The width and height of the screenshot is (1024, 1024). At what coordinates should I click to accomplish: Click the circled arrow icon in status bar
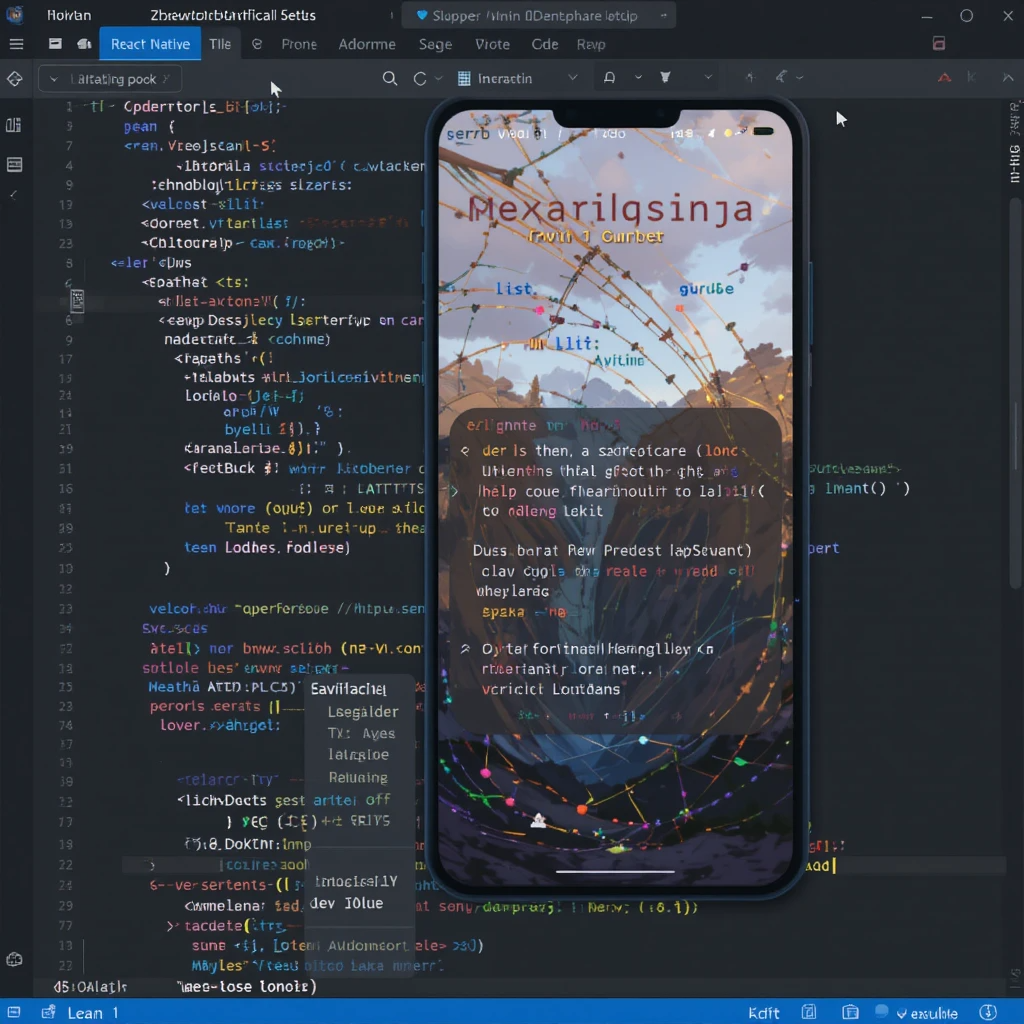point(988,1012)
